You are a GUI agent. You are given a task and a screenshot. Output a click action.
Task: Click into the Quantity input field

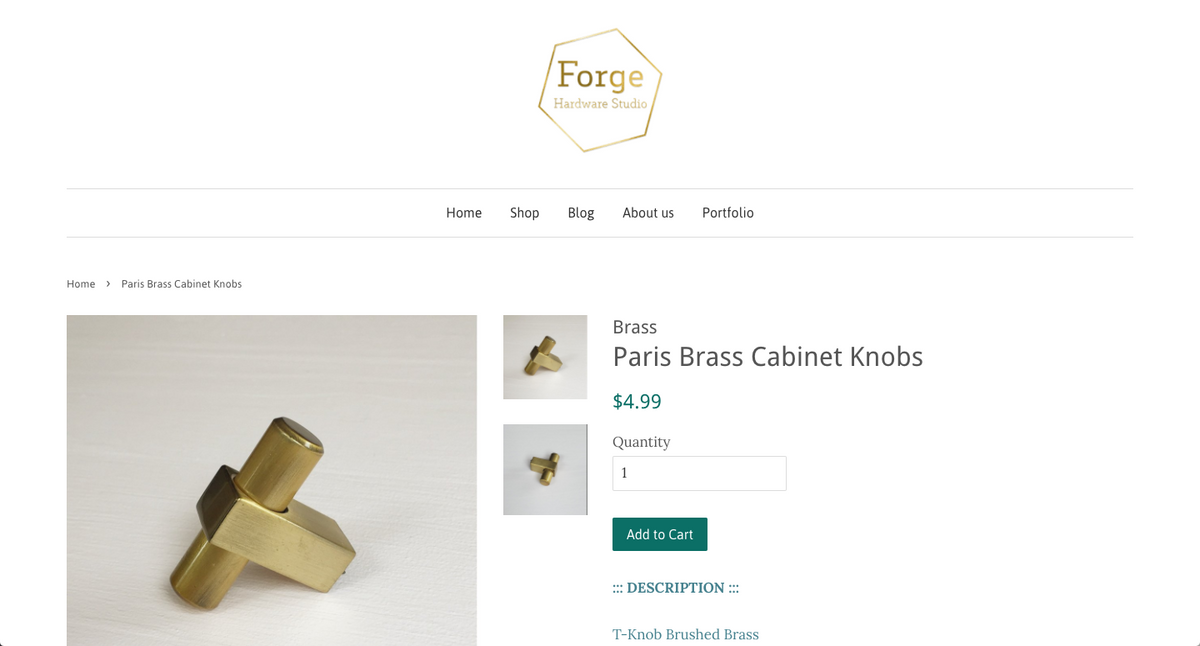pyautogui.click(x=698, y=472)
